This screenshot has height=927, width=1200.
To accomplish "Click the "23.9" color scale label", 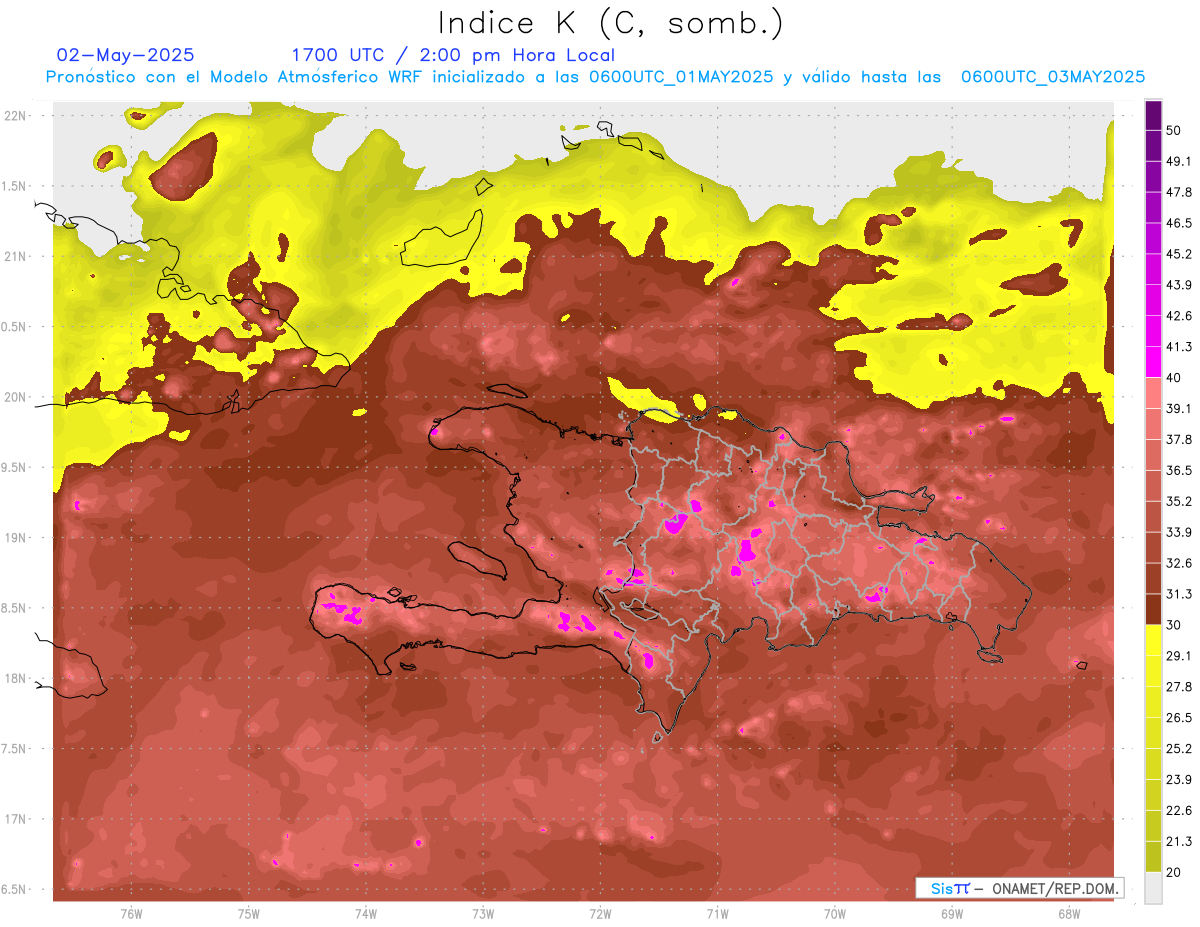I will (1179, 779).
